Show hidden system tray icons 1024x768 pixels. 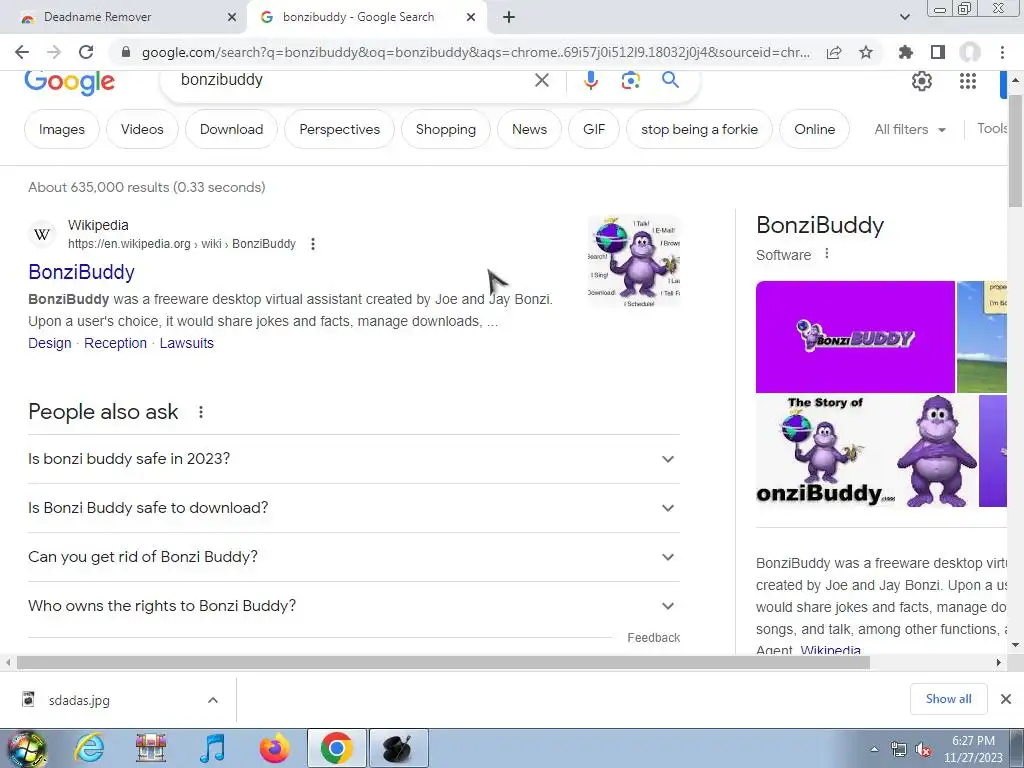[x=874, y=750]
